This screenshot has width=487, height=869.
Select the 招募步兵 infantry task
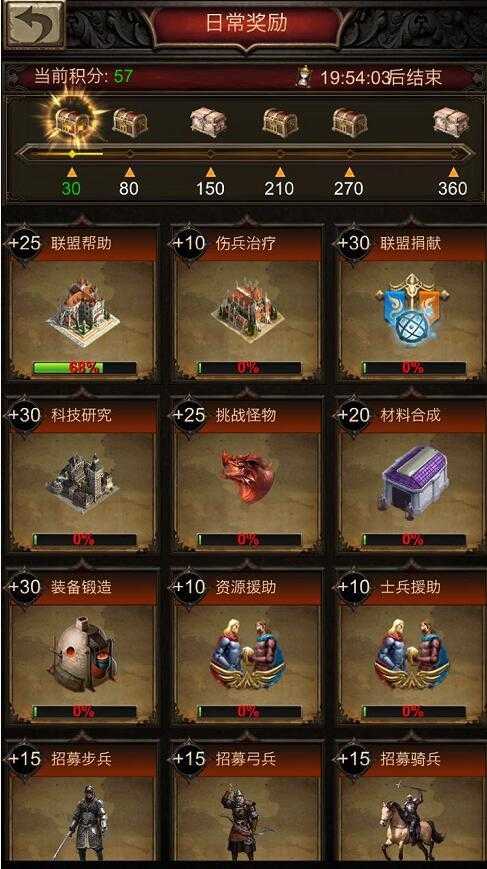(x=83, y=802)
